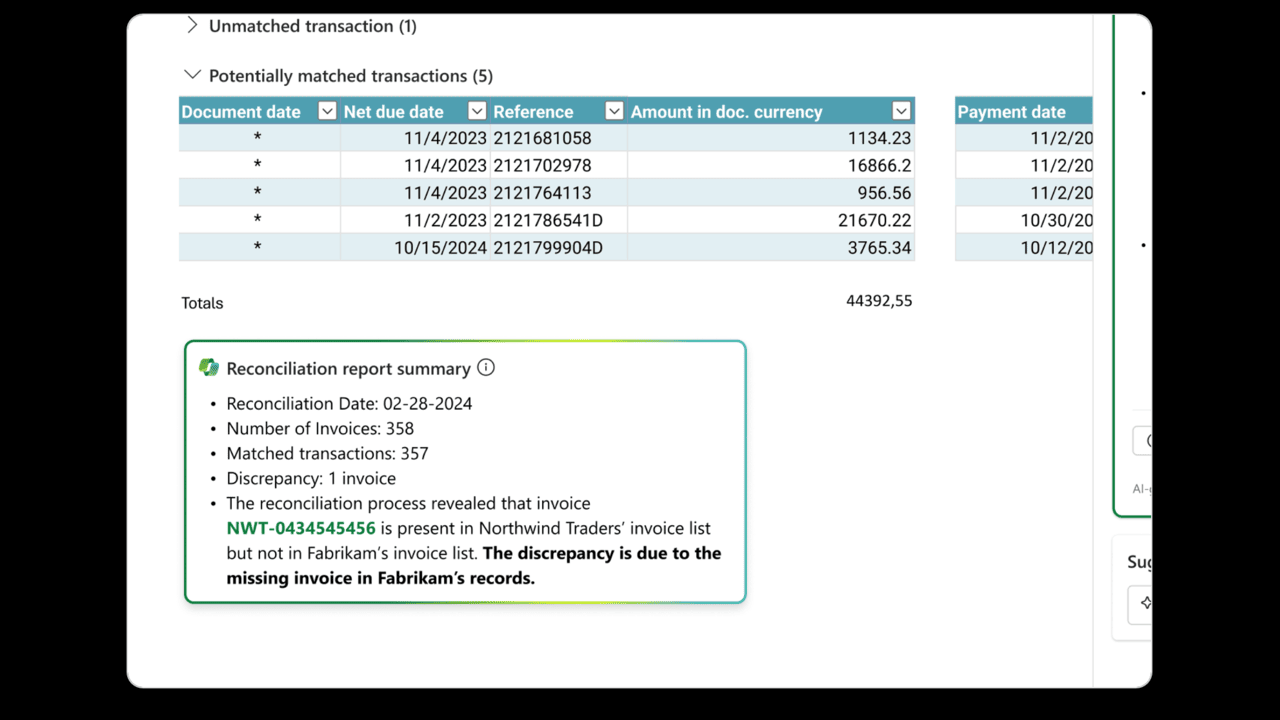
Task: Select net due date for reference 2121702978
Action: pyautogui.click(x=415, y=165)
